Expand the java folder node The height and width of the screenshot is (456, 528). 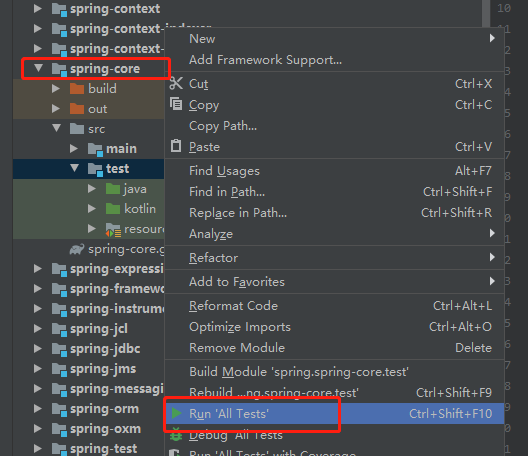point(92,188)
